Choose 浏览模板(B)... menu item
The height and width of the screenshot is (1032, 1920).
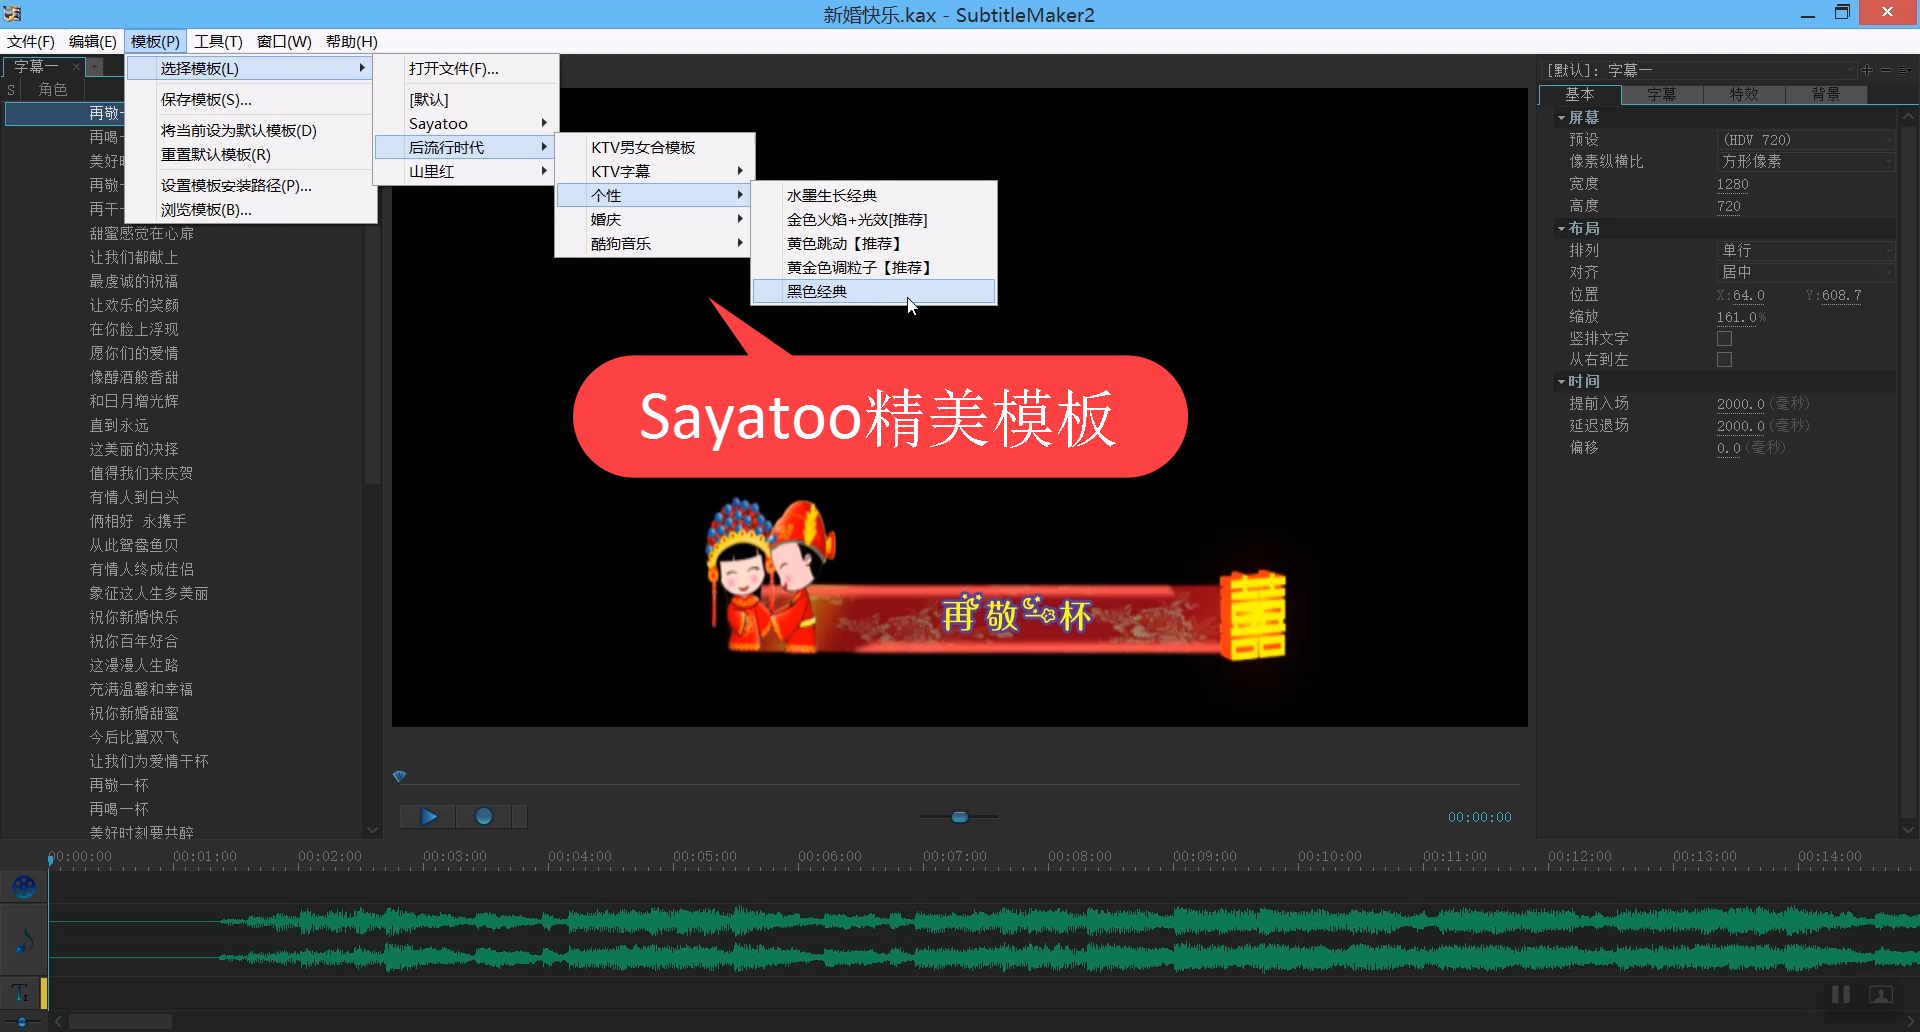tap(250, 210)
